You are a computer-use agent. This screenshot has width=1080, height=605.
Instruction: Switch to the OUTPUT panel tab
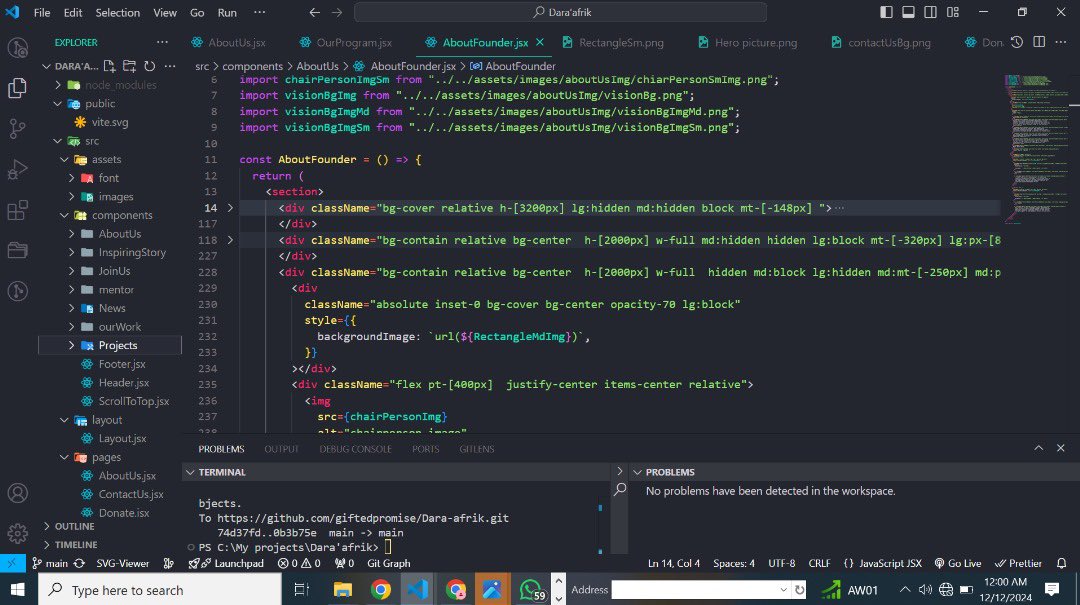click(x=281, y=449)
